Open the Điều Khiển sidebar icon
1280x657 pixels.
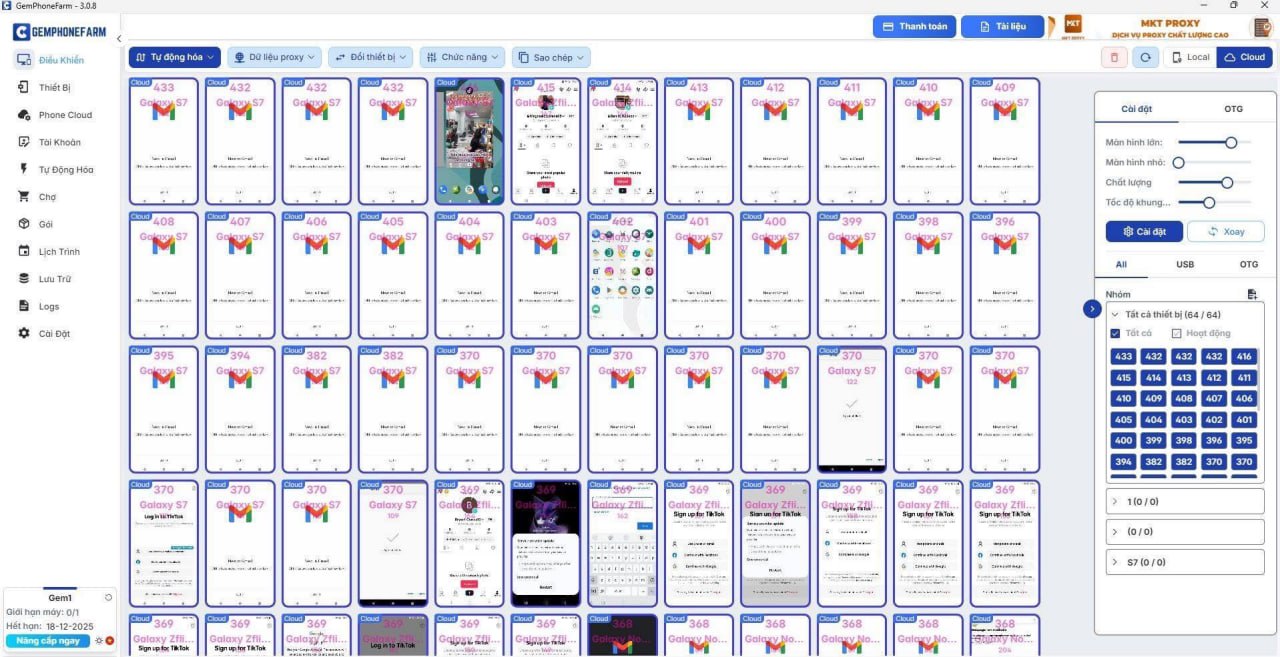(x=23, y=60)
